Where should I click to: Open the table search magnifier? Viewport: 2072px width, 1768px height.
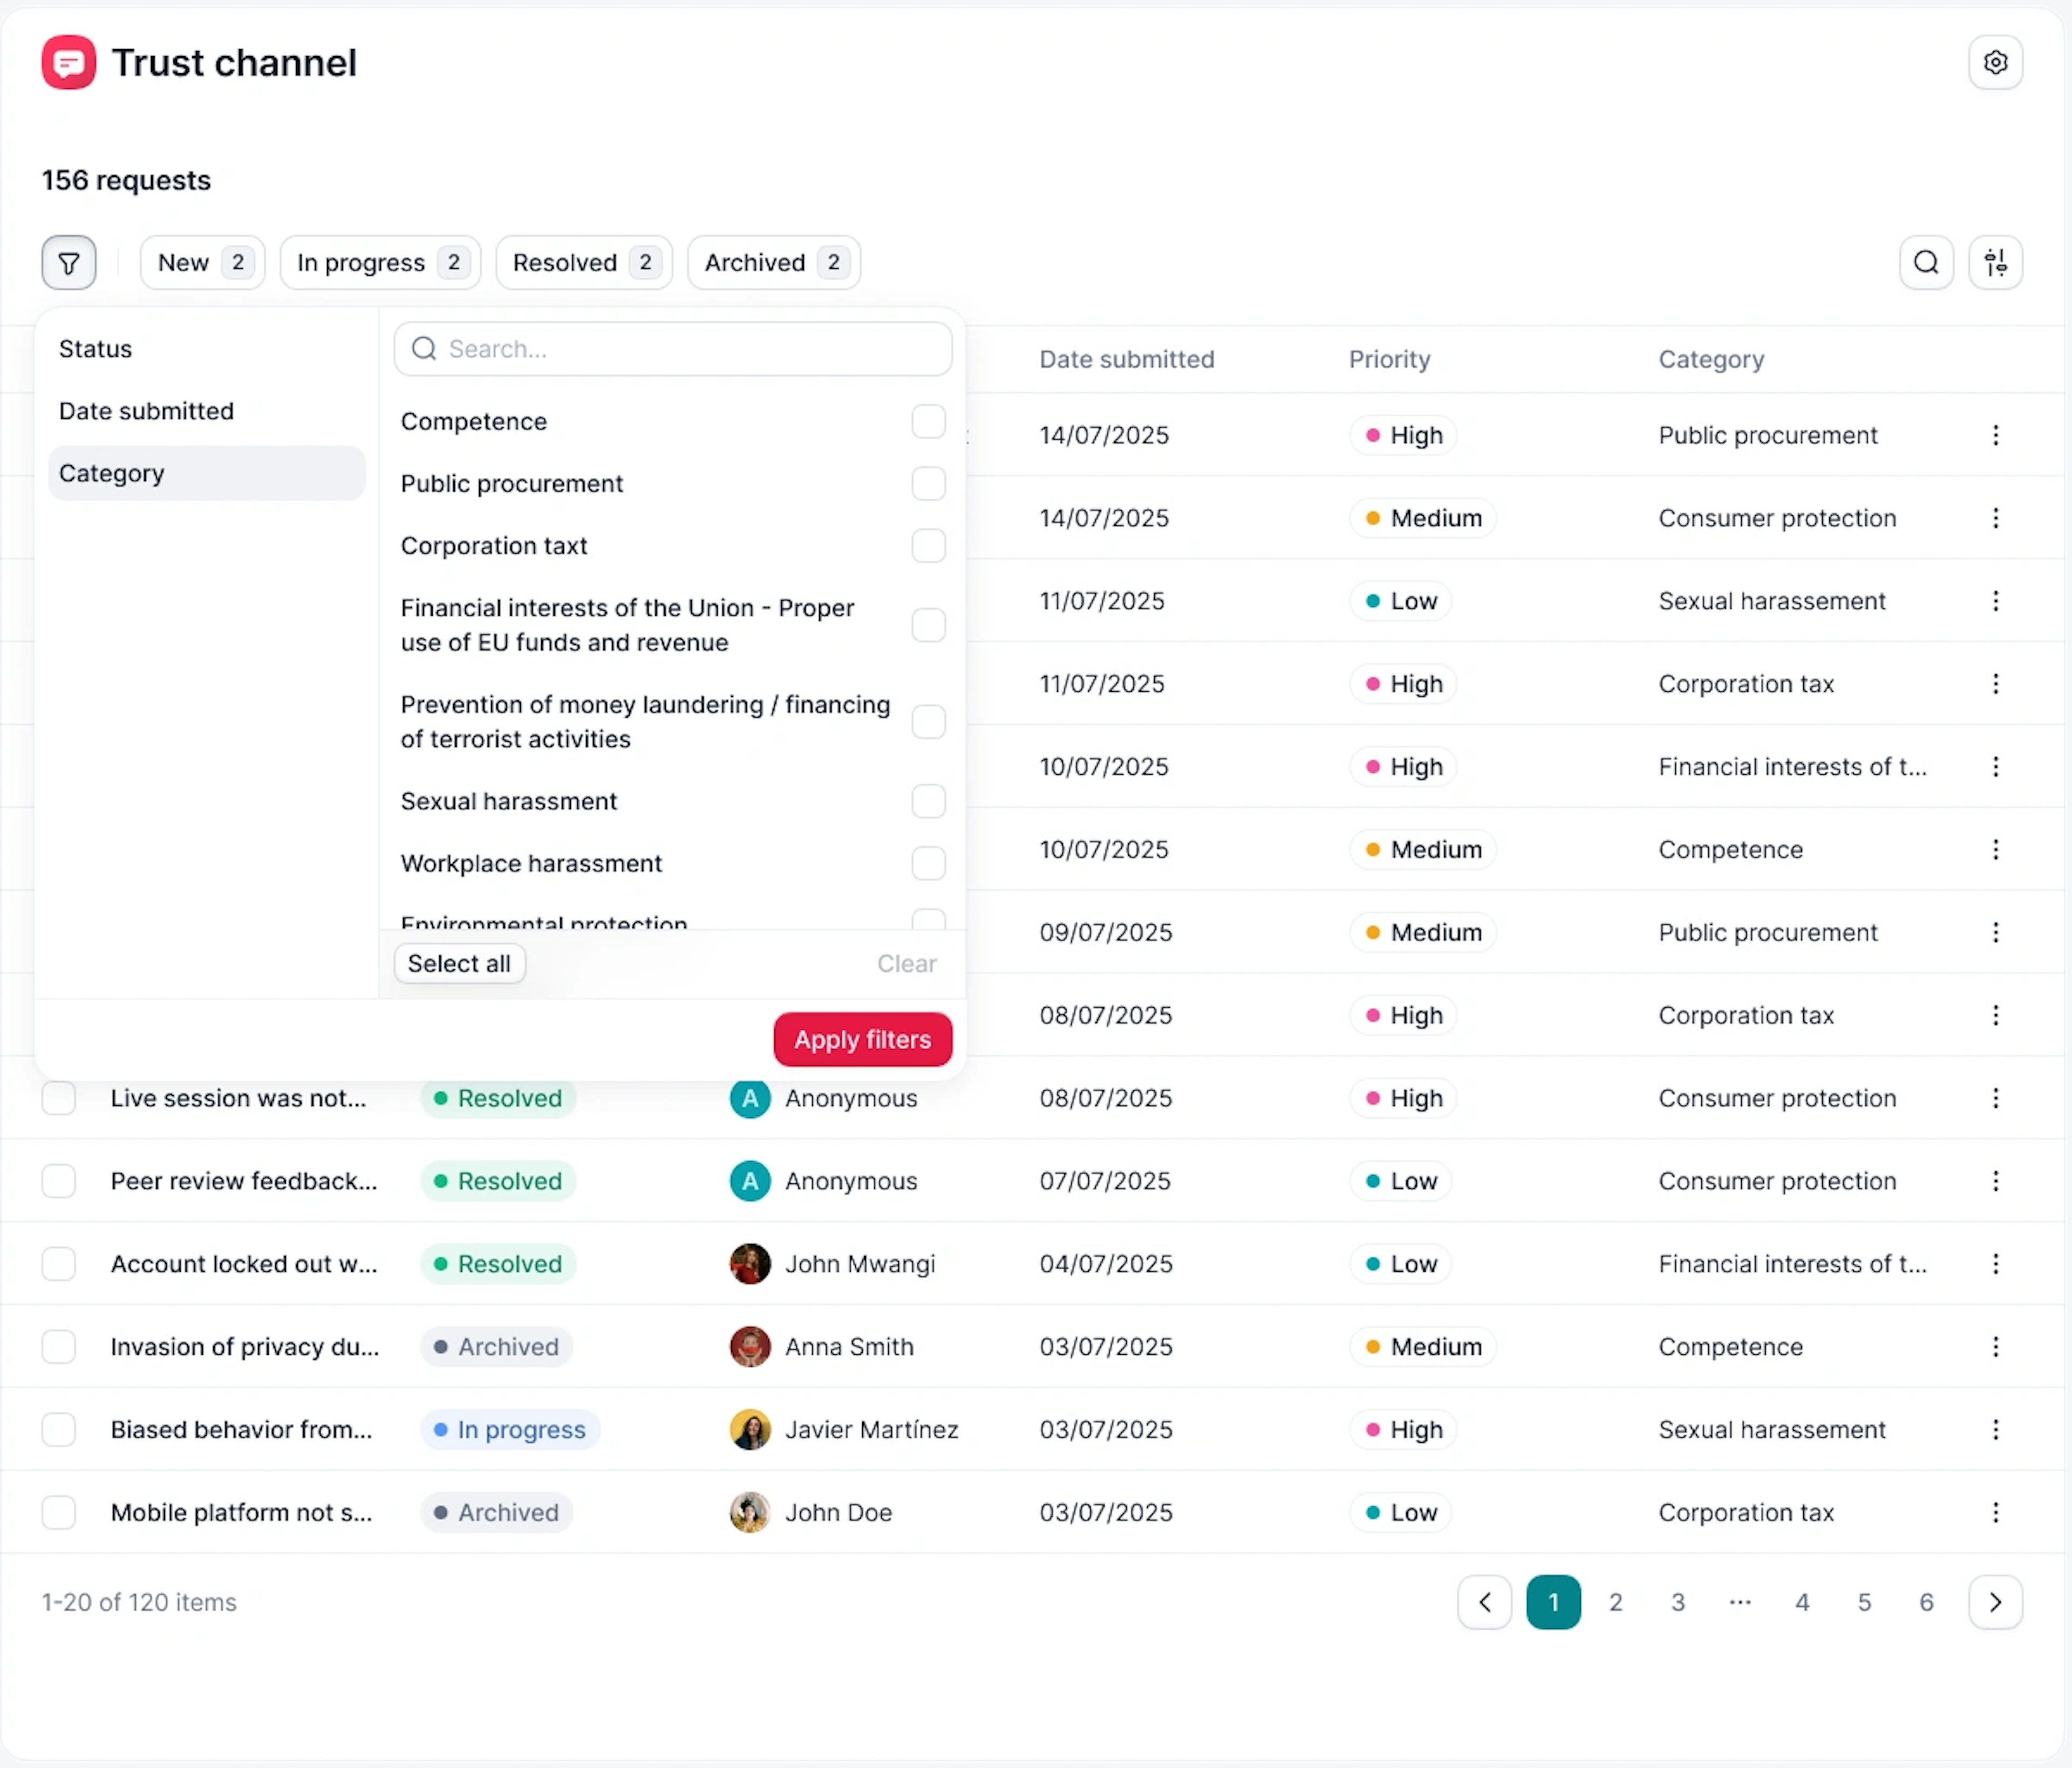click(1926, 263)
